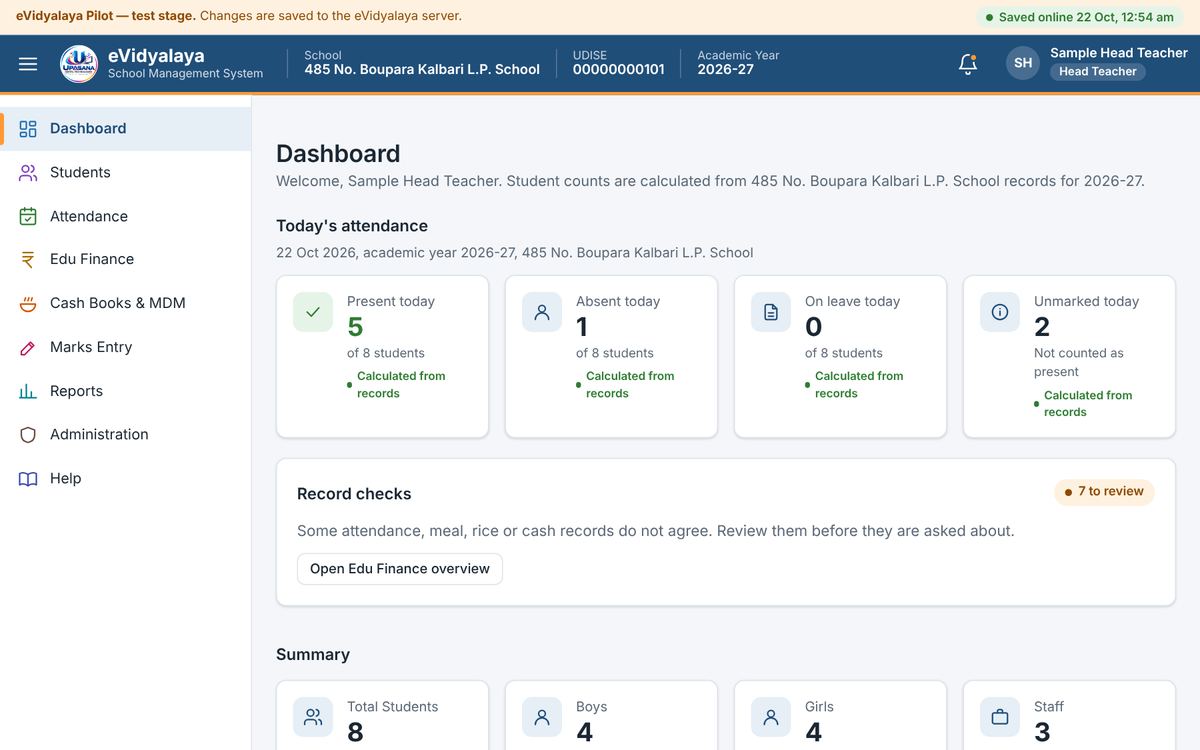The height and width of the screenshot is (750, 1200).
Task: Go to Administration
Action: click(126, 434)
